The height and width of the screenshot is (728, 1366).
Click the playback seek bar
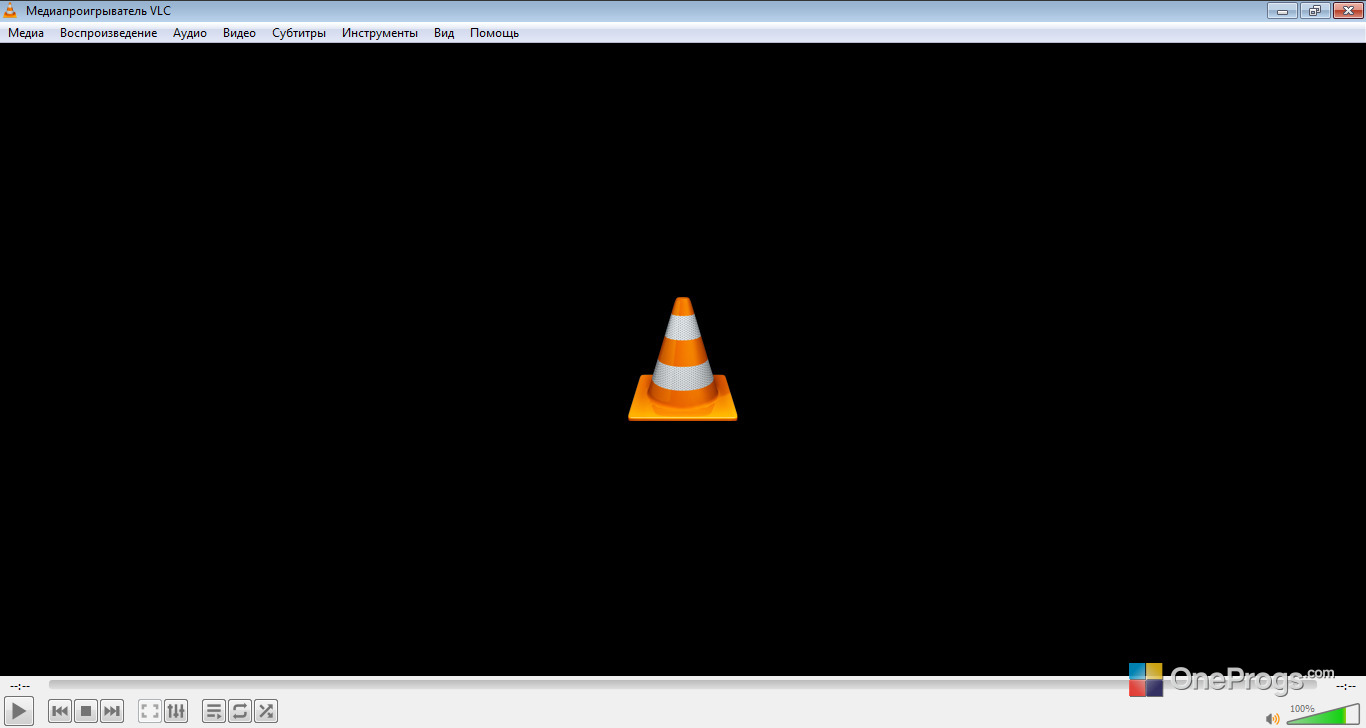[682, 685]
